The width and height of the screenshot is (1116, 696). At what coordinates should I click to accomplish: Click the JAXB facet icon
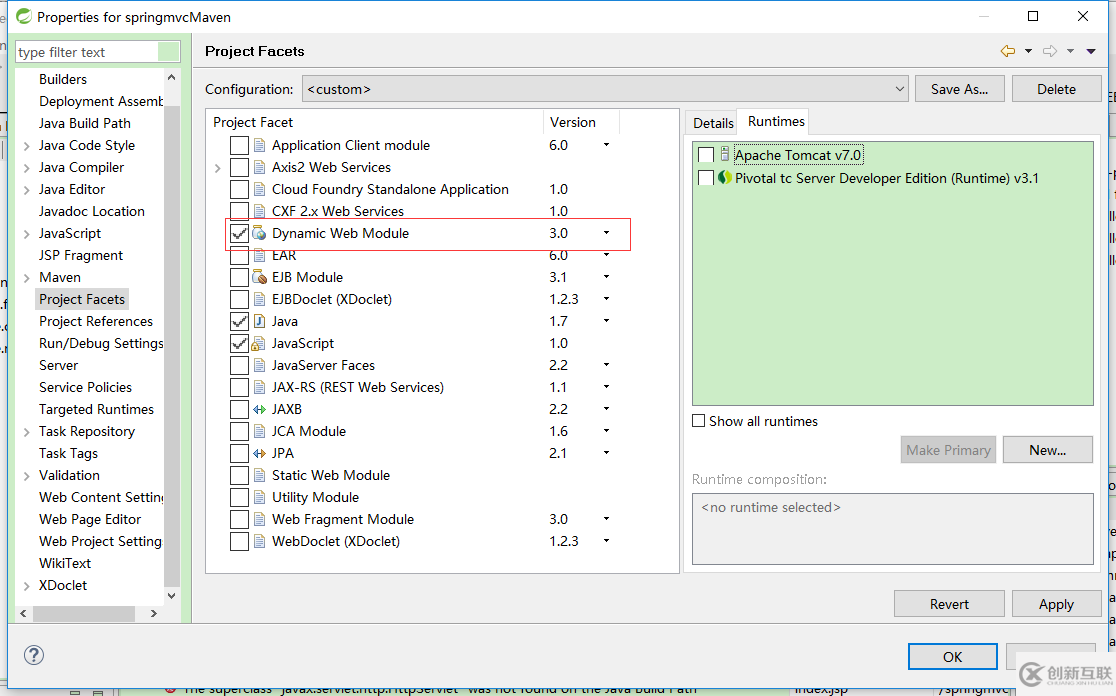[x=260, y=409]
